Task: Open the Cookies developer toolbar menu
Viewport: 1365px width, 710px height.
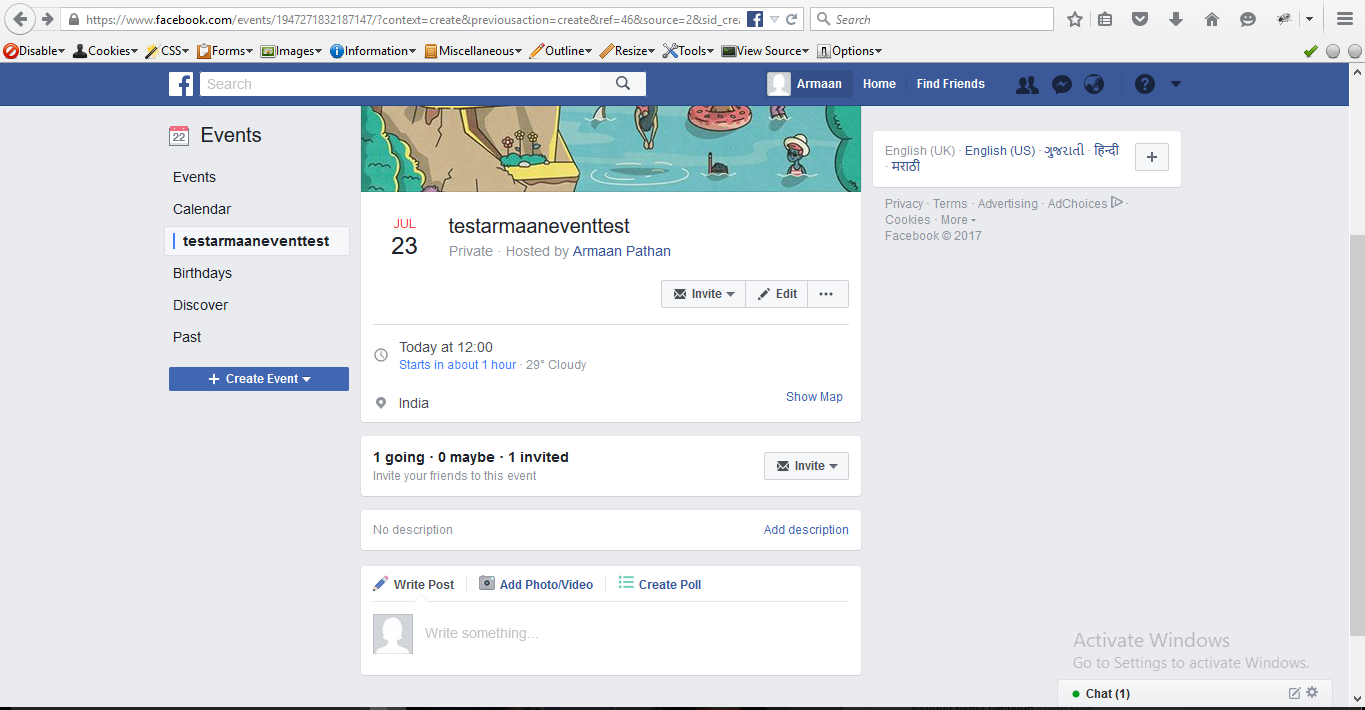Action: coord(106,51)
